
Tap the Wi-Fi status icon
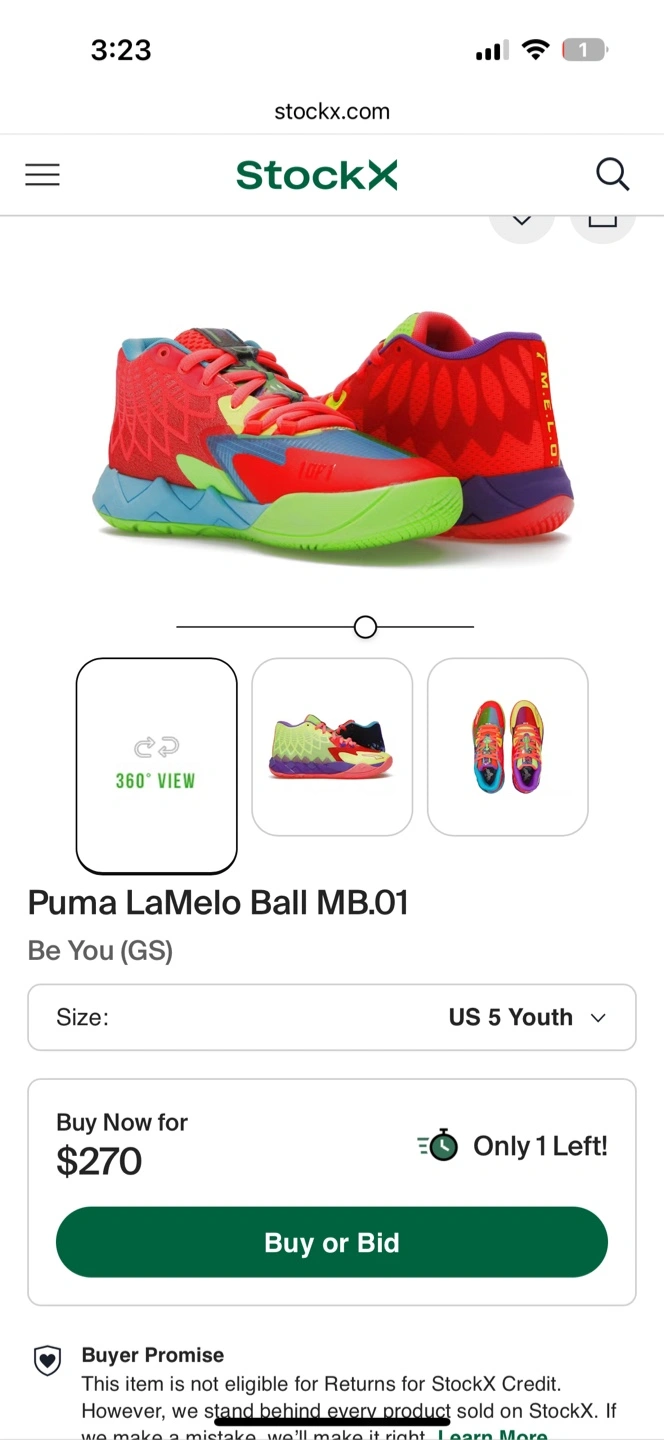536,50
